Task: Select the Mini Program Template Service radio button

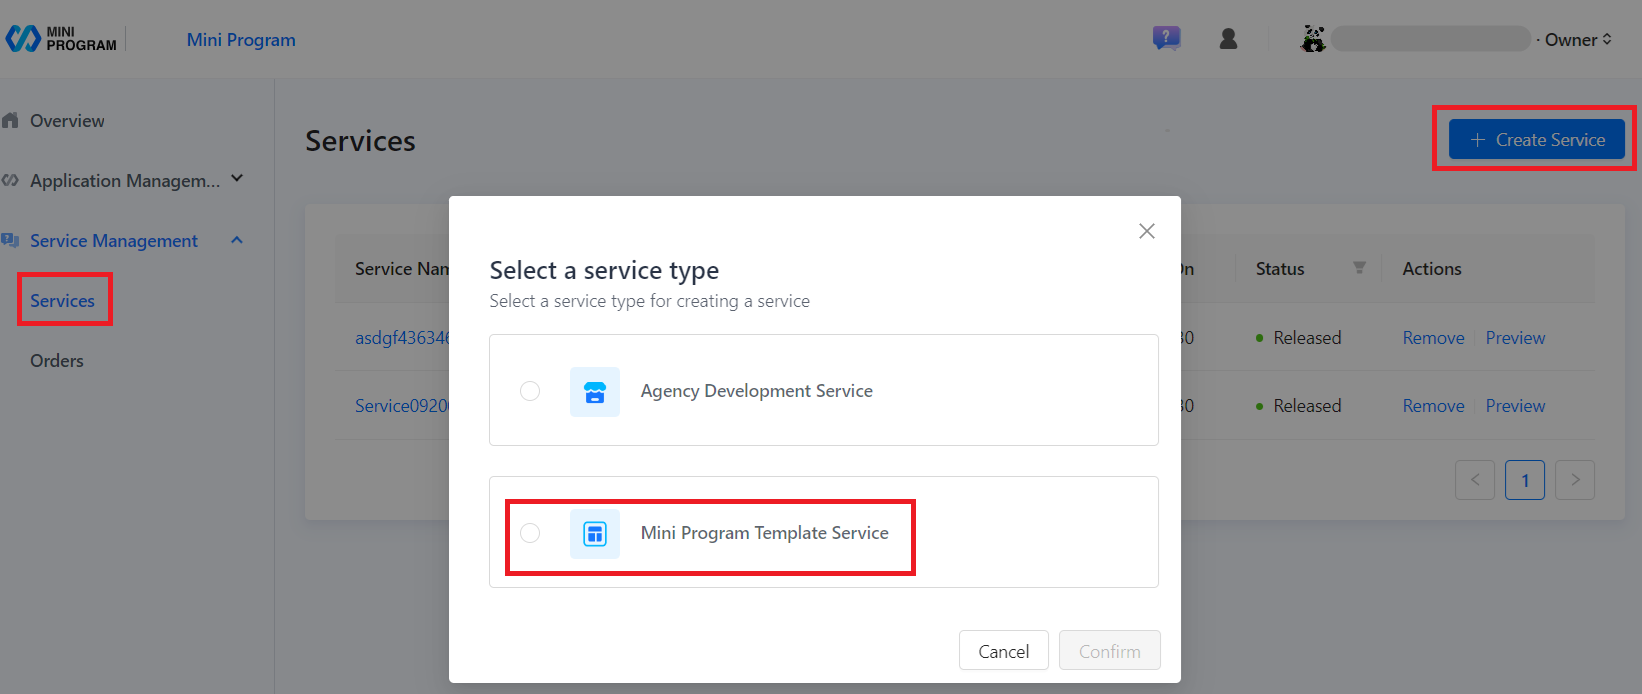Action: tap(530, 533)
